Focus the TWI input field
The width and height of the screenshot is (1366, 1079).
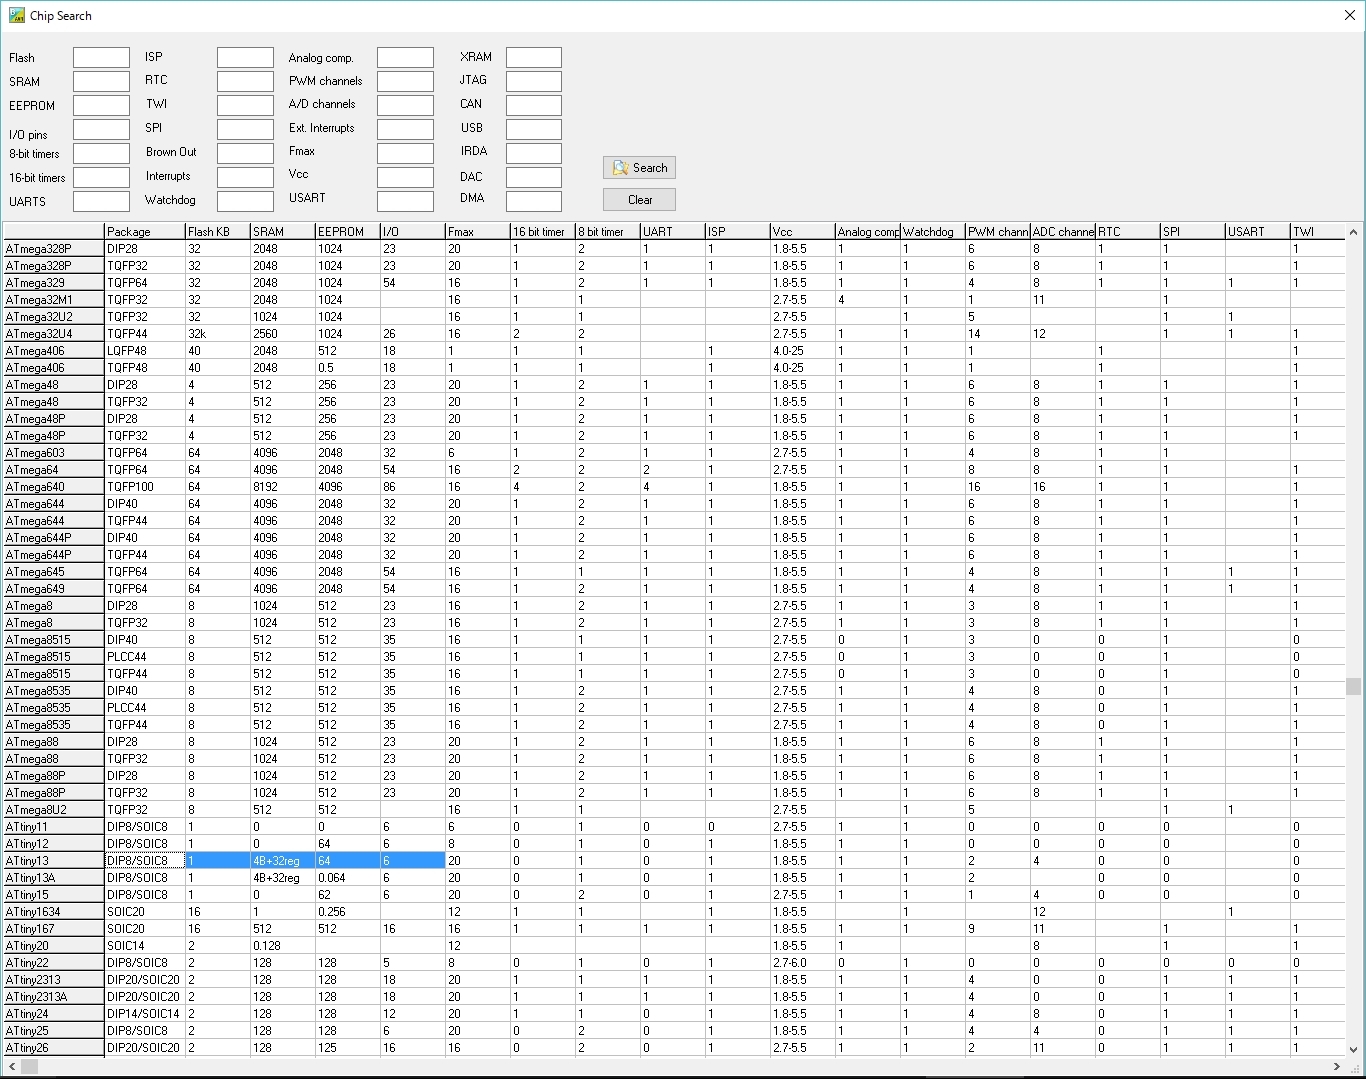(245, 106)
